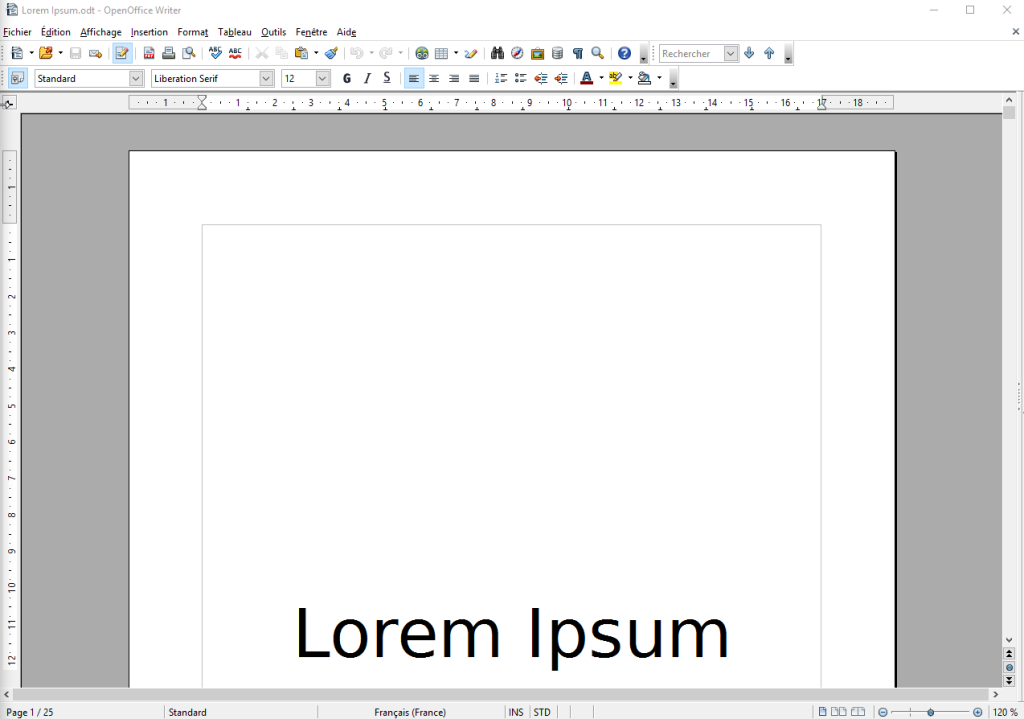Screen dimensions: 1024x719
Task: Click the Find Next arrow button
Action: coord(749,53)
